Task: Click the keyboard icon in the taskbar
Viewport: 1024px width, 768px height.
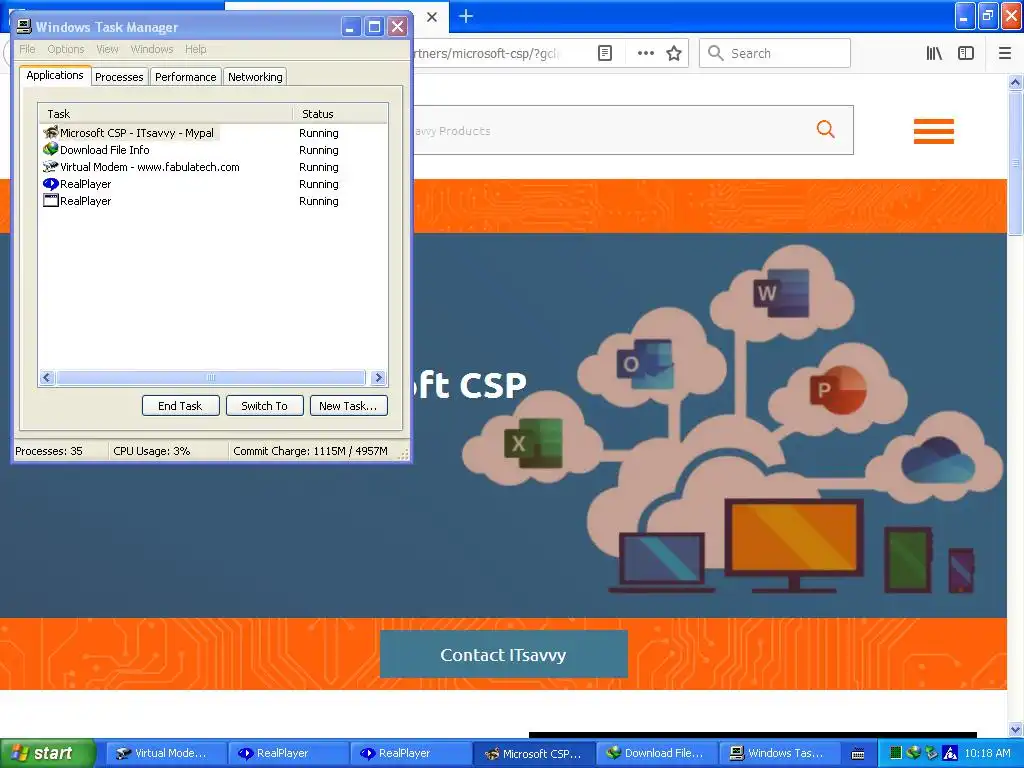Action: (x=858, y=754)
